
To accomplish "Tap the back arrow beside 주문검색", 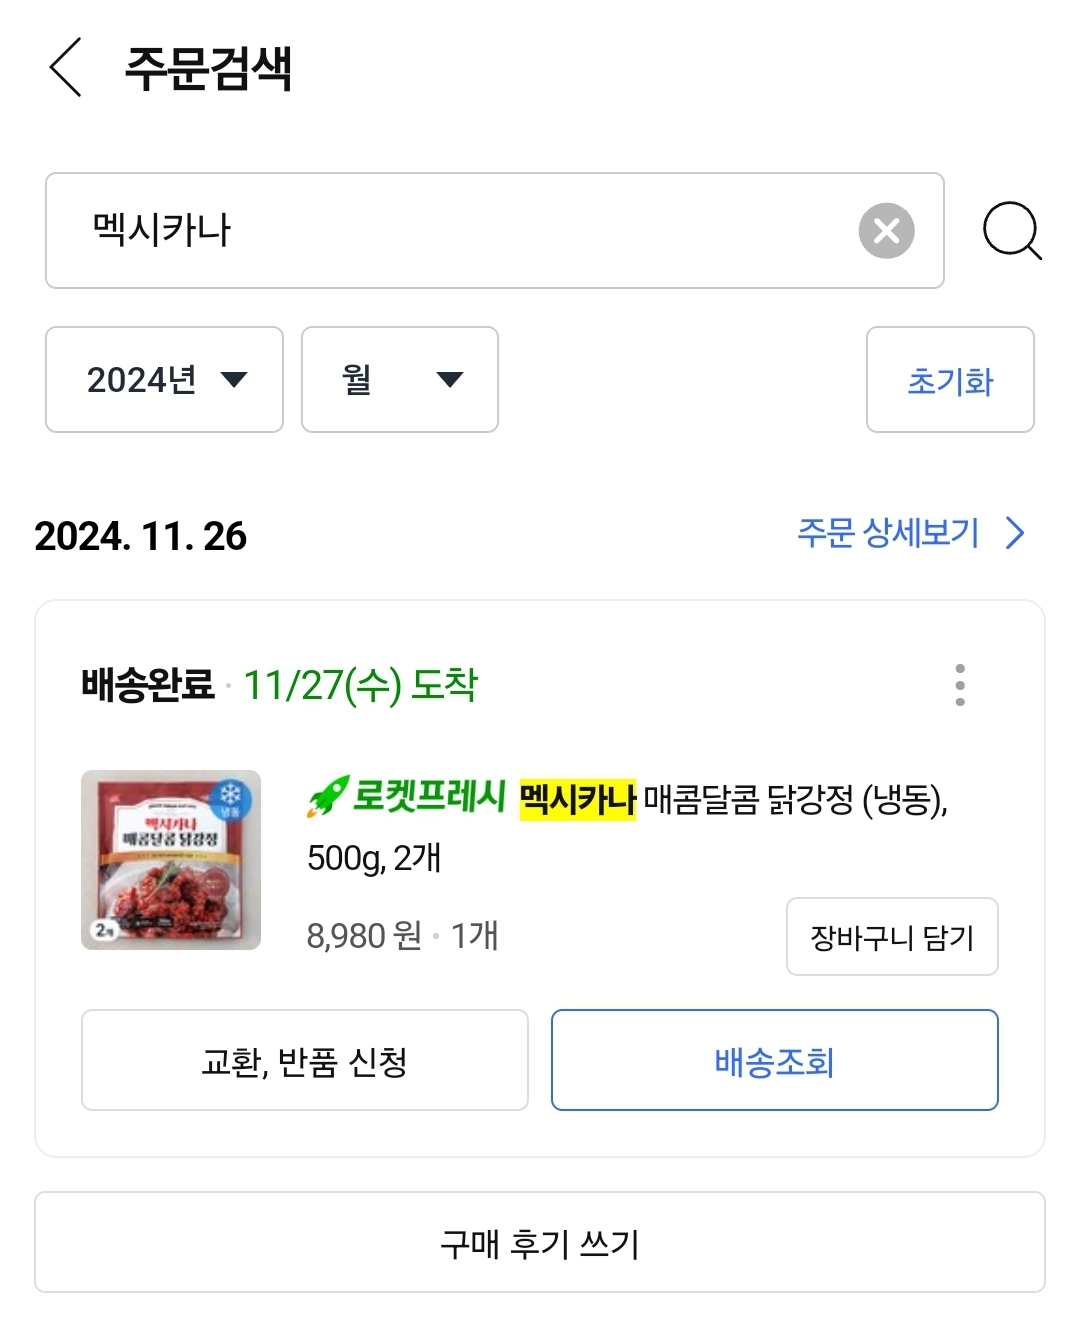I will (66, 68).
